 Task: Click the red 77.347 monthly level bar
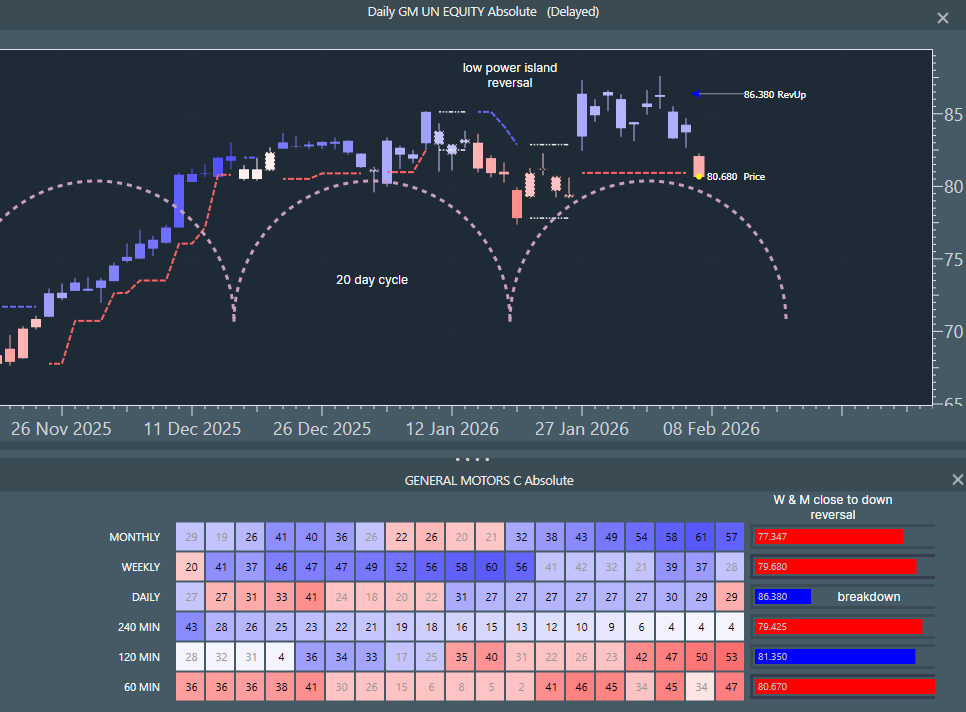[x=829, y=536]
